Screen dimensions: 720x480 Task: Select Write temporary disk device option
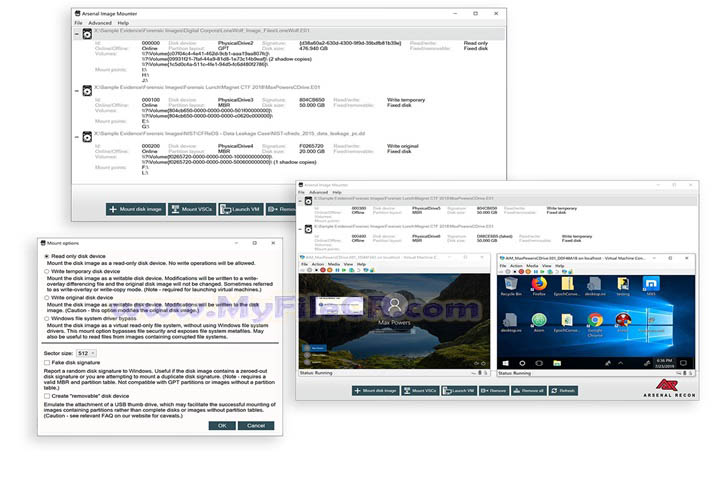click(x=46, y=271)
